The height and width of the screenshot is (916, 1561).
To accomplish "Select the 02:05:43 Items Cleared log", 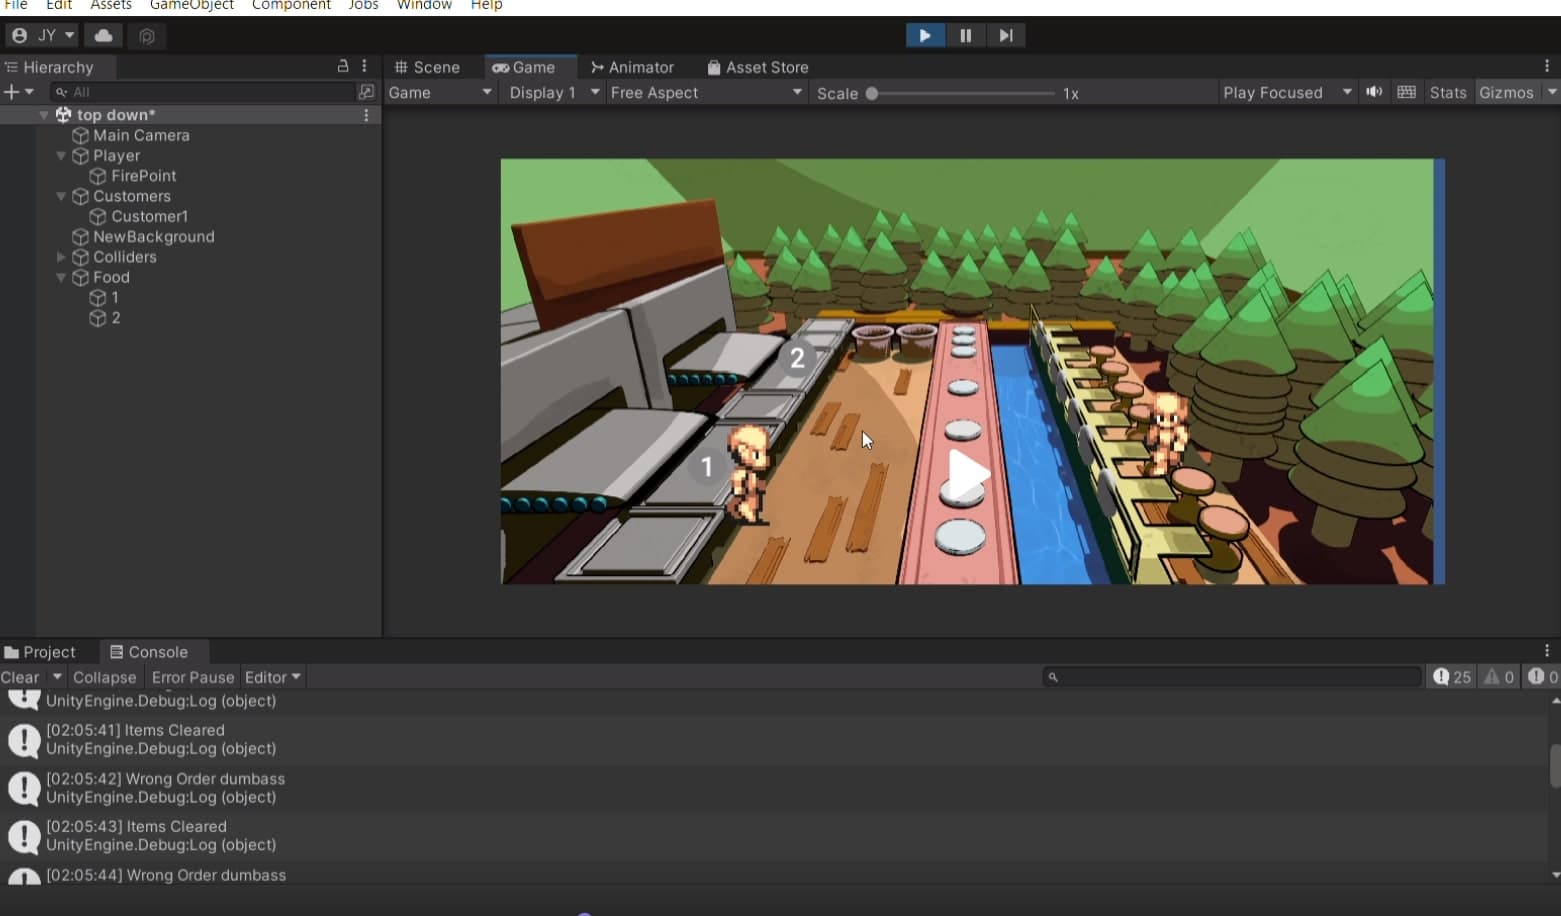I will (774, 836).
